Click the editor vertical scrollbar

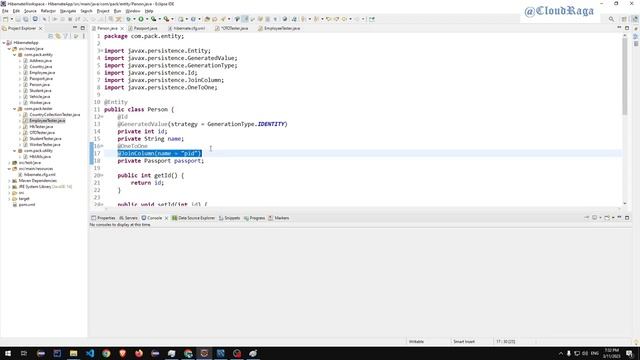624,76
